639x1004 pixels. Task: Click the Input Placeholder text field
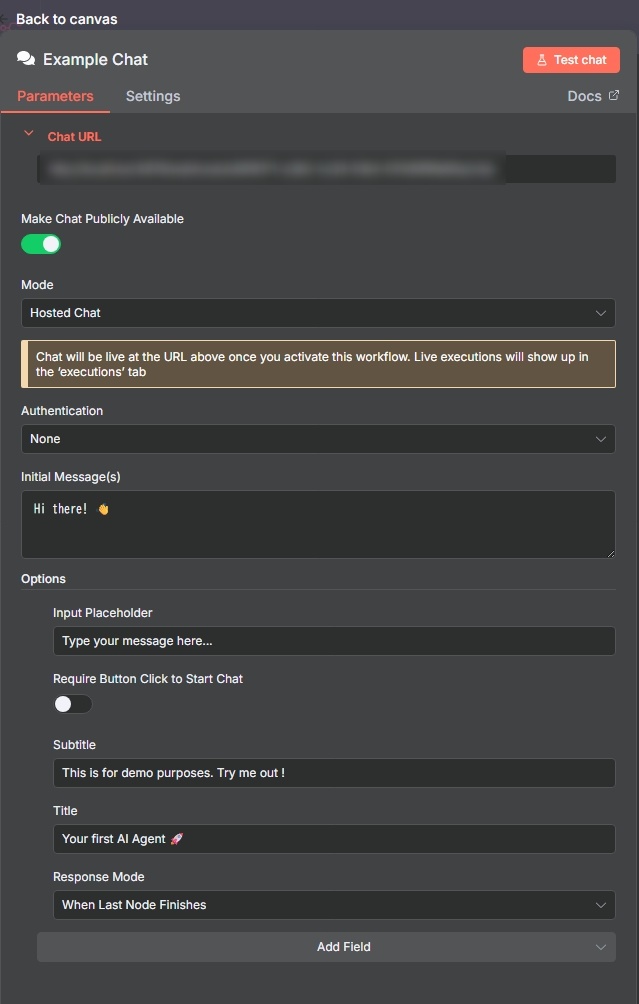[334, 641]
